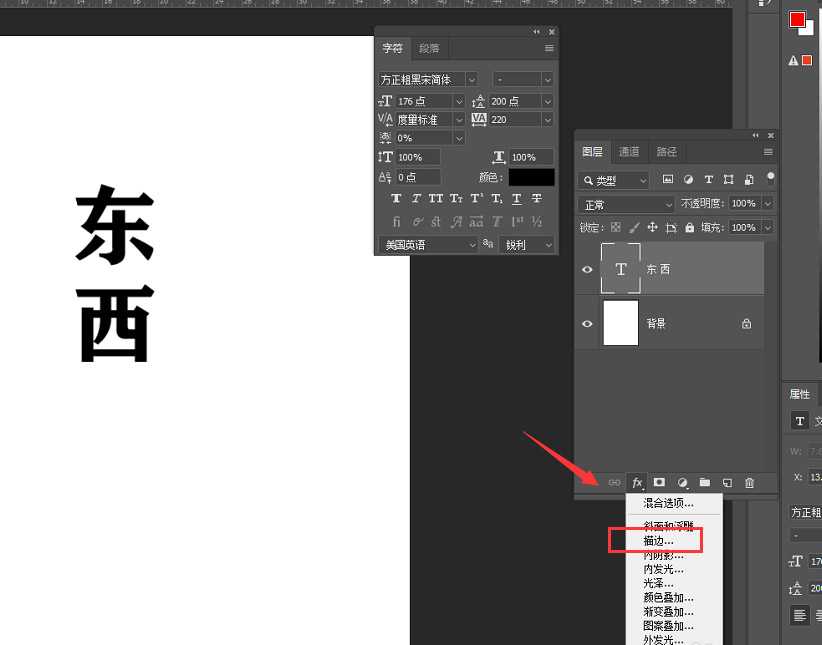Image resolution: width=822 pixels, height=645 pixels.
Task: Click the Add layer style fx icon
Action: [637, 483]
